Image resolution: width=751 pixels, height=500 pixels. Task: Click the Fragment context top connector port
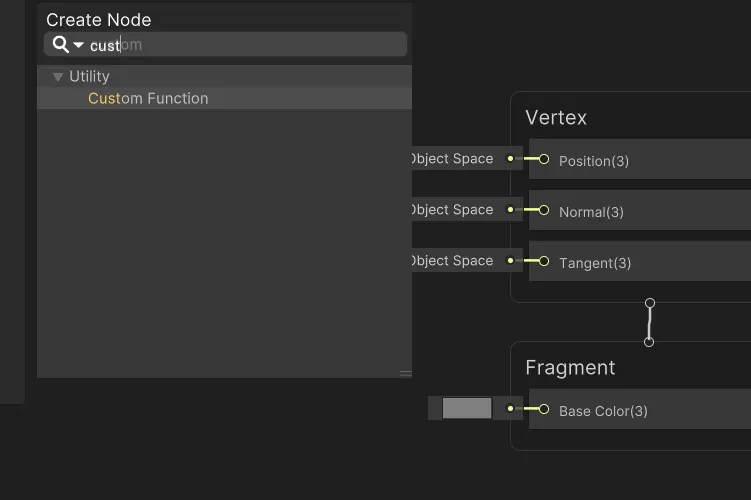tap(649, 342)
